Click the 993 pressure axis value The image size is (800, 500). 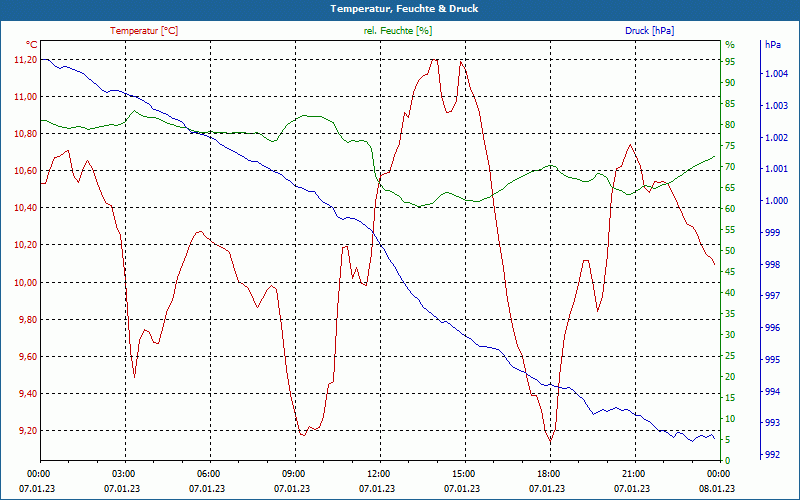[773, 423]
